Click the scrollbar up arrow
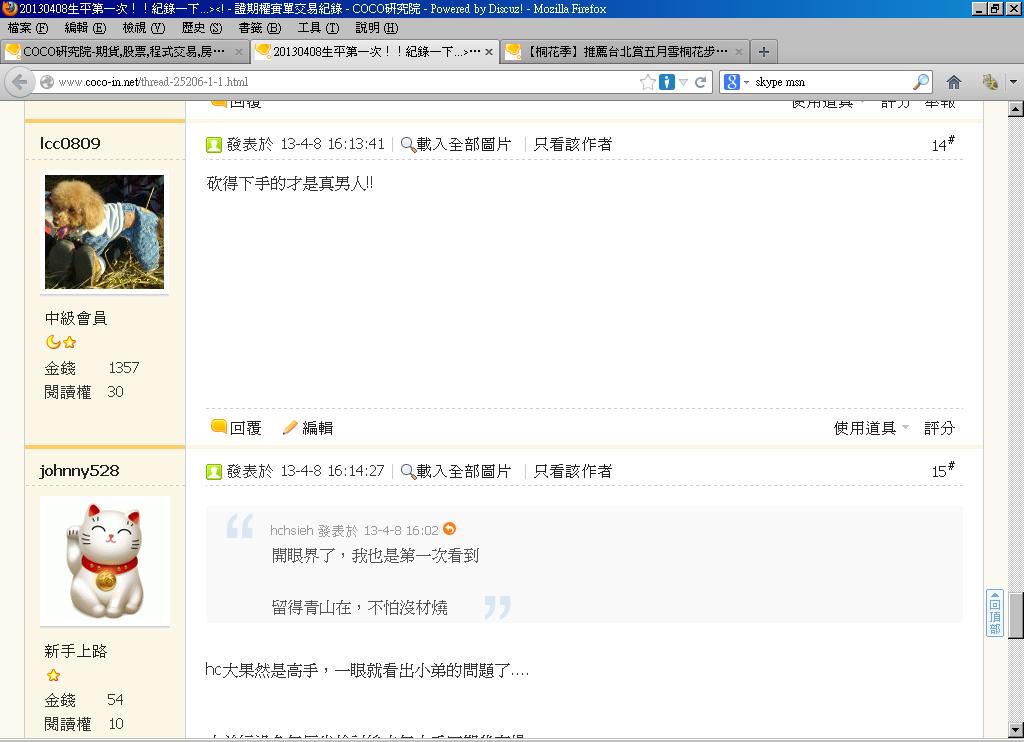The width and height of the screenshot is (1024, 742). (1016, 109)
